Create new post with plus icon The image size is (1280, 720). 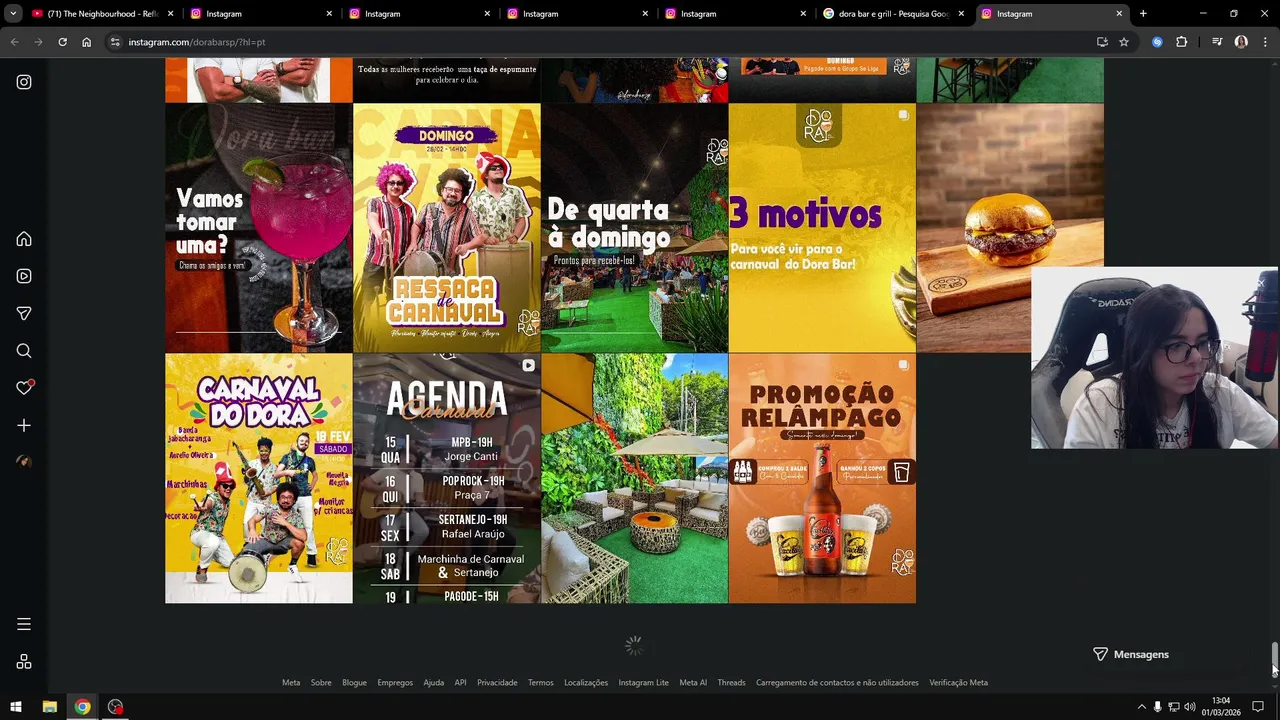pyautogui.click(x=24, y=425)
